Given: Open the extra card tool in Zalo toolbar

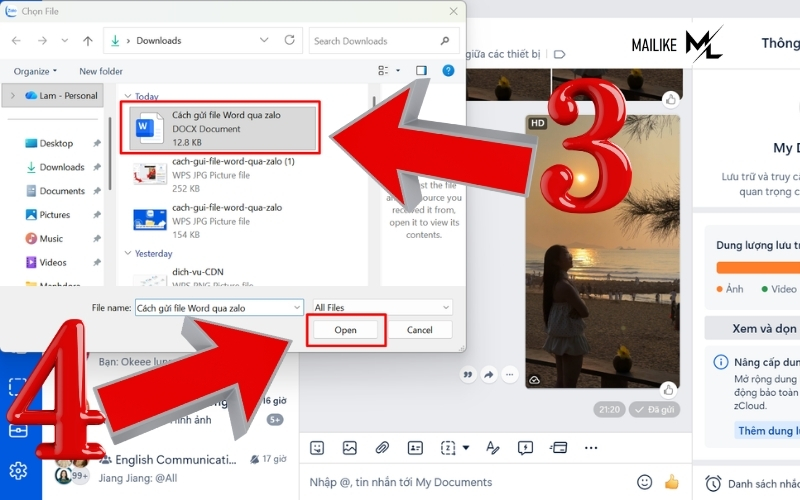Looking at the screenshot, I should 559,448.
